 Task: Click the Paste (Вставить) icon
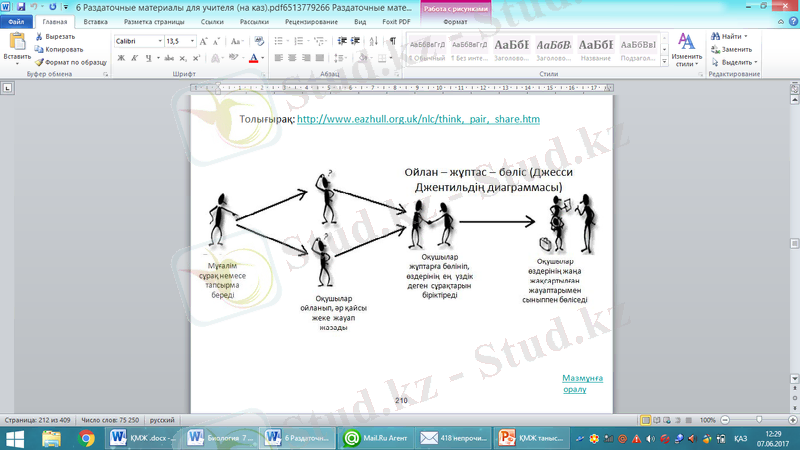click(16, 46)
